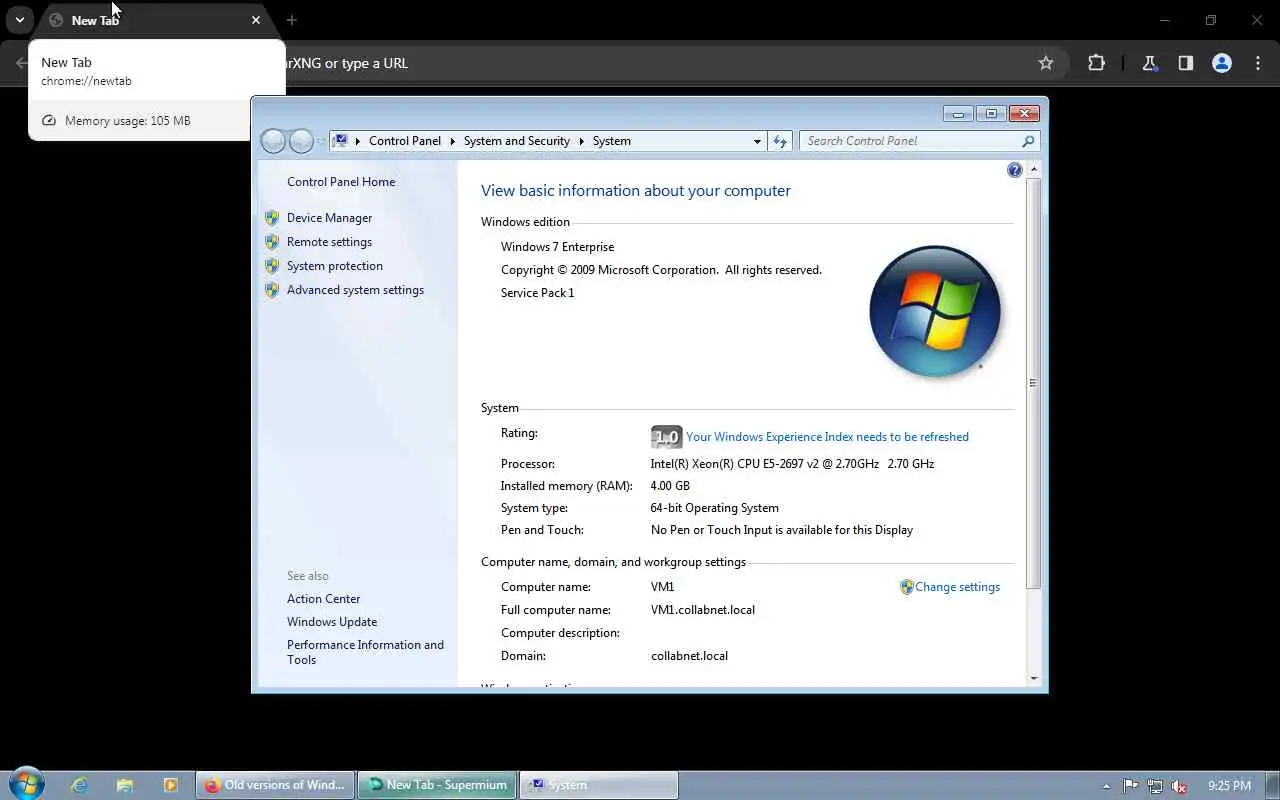Open Remote settings link
The height and width of the screenshot is (800, 1280).
[329, 242]
